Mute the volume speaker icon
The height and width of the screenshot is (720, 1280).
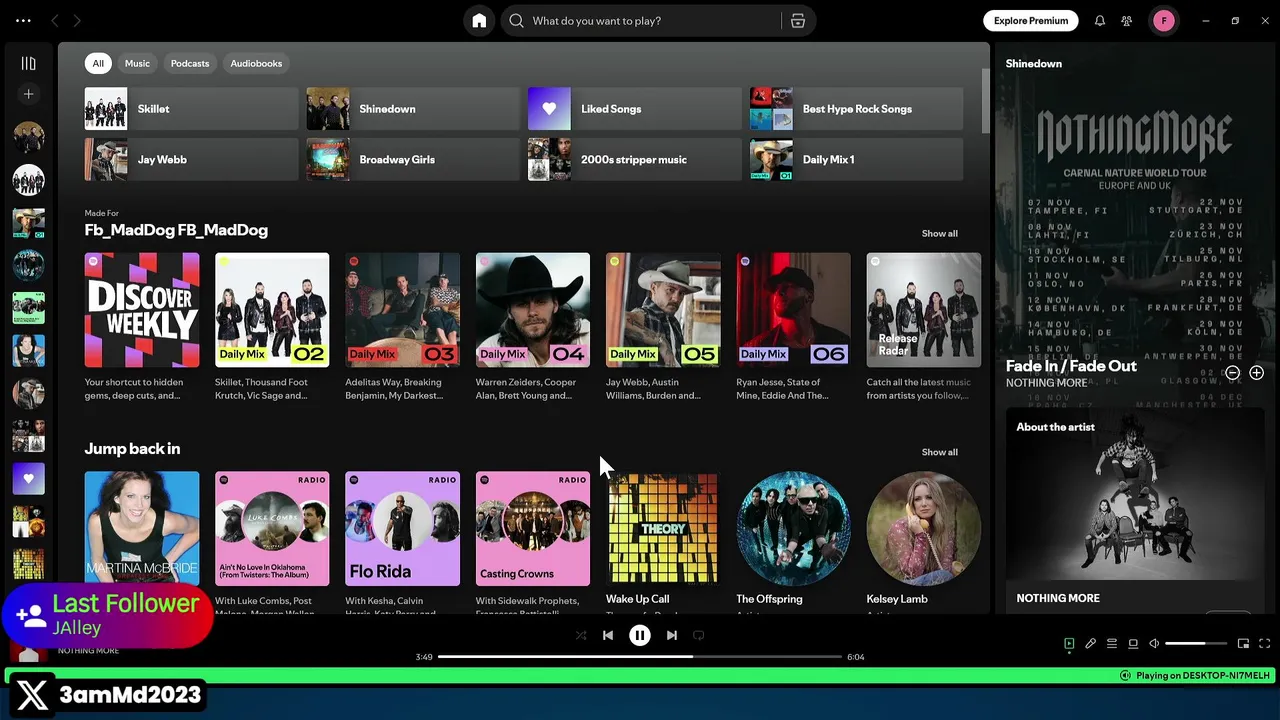tap(1154, 644)
